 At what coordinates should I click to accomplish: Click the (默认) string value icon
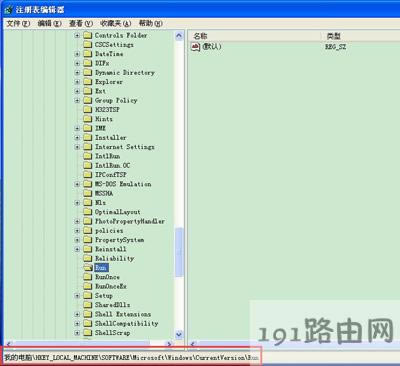pyautogui.click(x=195, y=47)
